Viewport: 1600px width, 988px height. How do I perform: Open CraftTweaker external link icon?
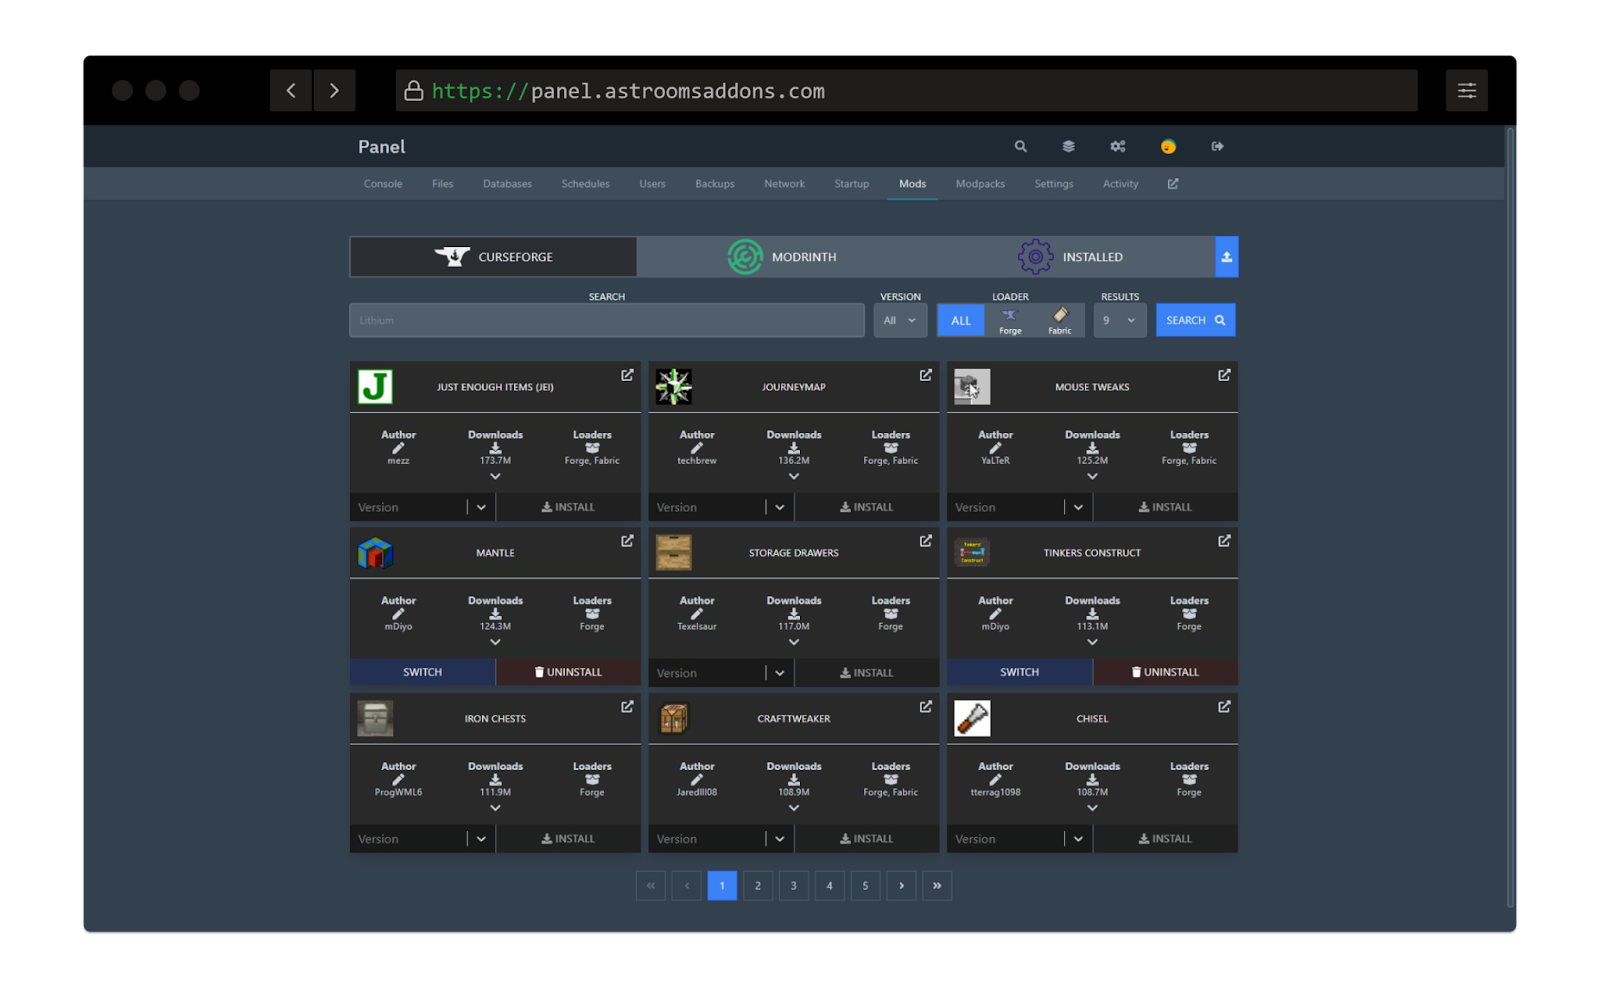point(926,707)
